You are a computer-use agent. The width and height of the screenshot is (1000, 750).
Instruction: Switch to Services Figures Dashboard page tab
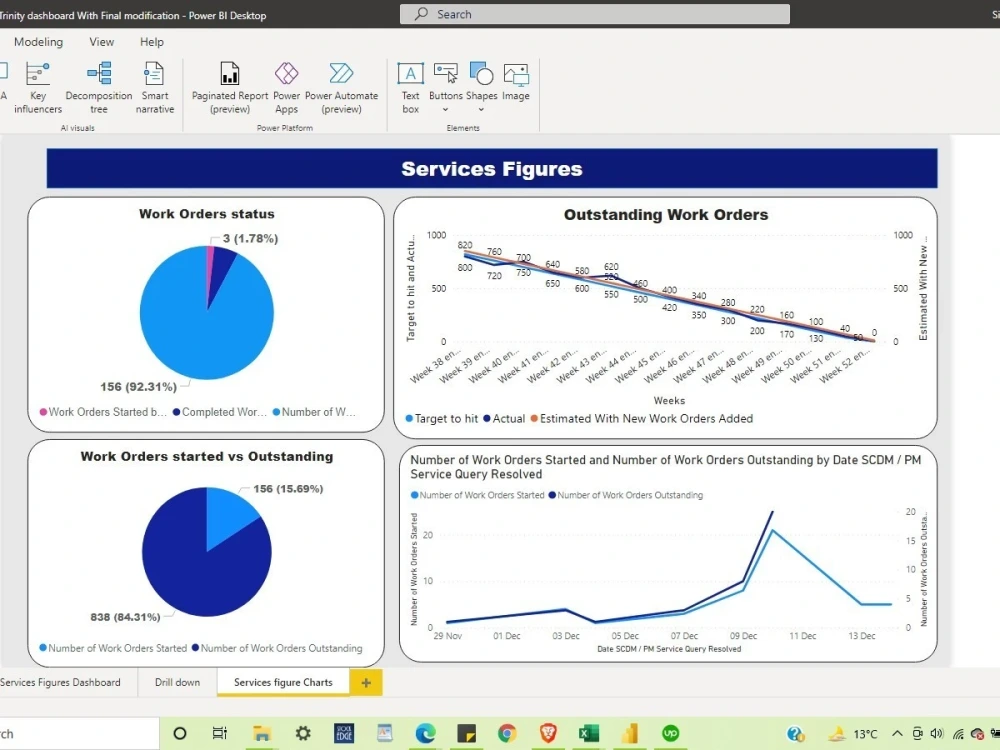tap(60, 682)
